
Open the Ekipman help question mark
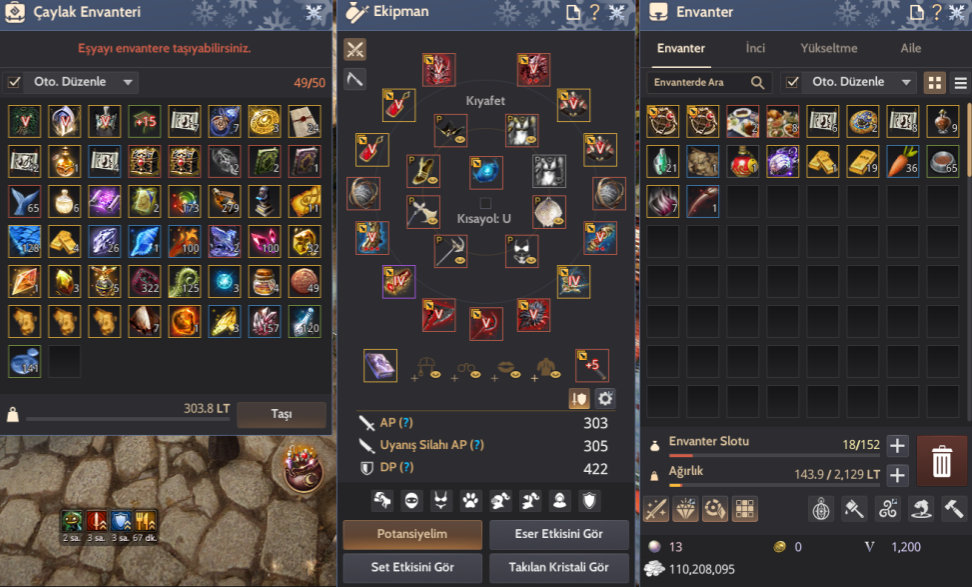click(594, 12)
